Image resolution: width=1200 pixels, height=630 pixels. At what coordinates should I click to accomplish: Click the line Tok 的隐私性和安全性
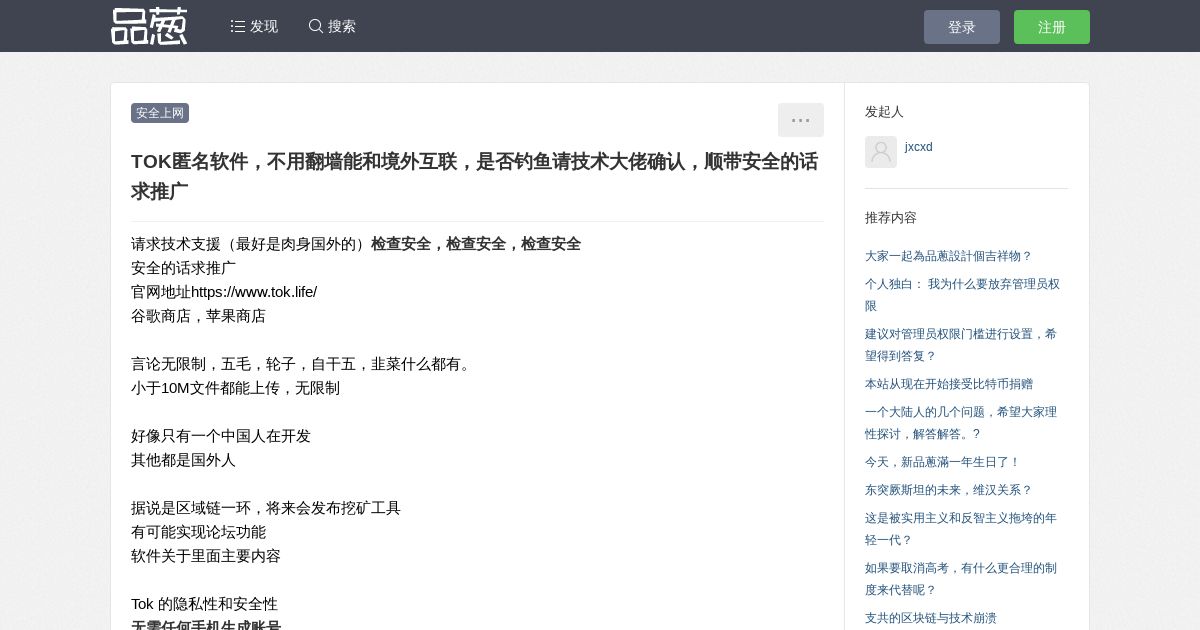pyautogui.click(x=204, y=604)
